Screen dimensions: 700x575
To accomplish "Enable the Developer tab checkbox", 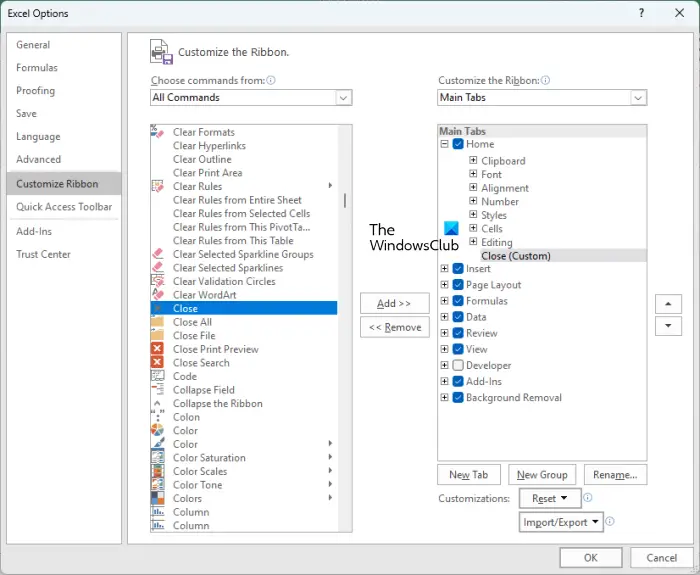I will [x=458, y=365].
